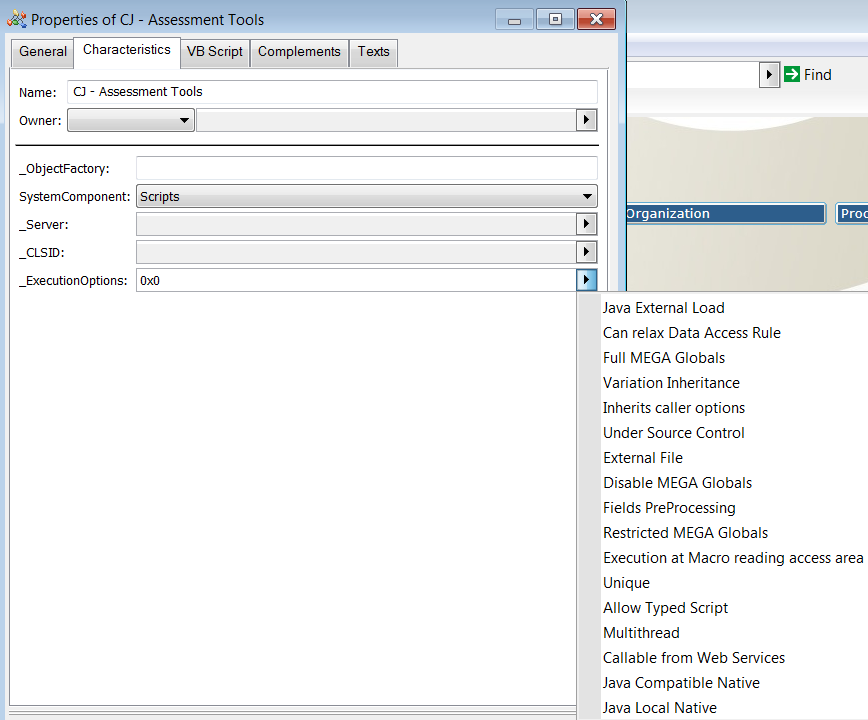Select the Texts tab
The width and height of the screenshot is (868, 720).
pyautogui.click(x=373, y=52)
